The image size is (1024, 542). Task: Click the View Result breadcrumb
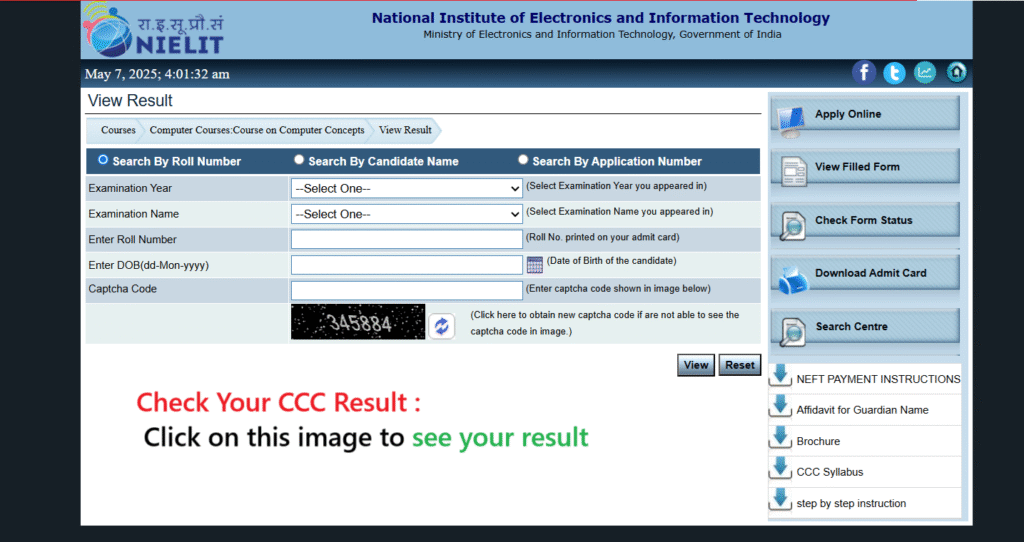(x=405, y=130)
